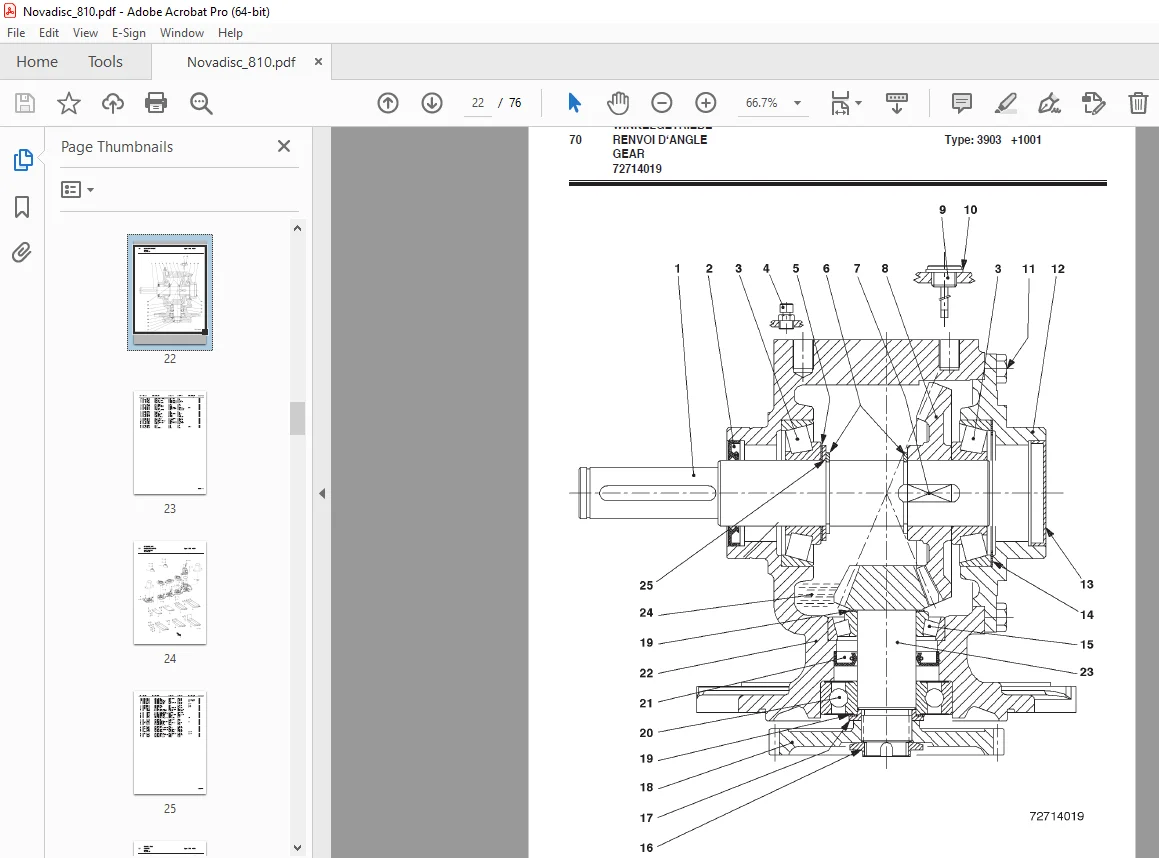Image resolution: width=1159 pixels, height=858 pixels.
Task: Open the File menu
Action: [16, 33]
